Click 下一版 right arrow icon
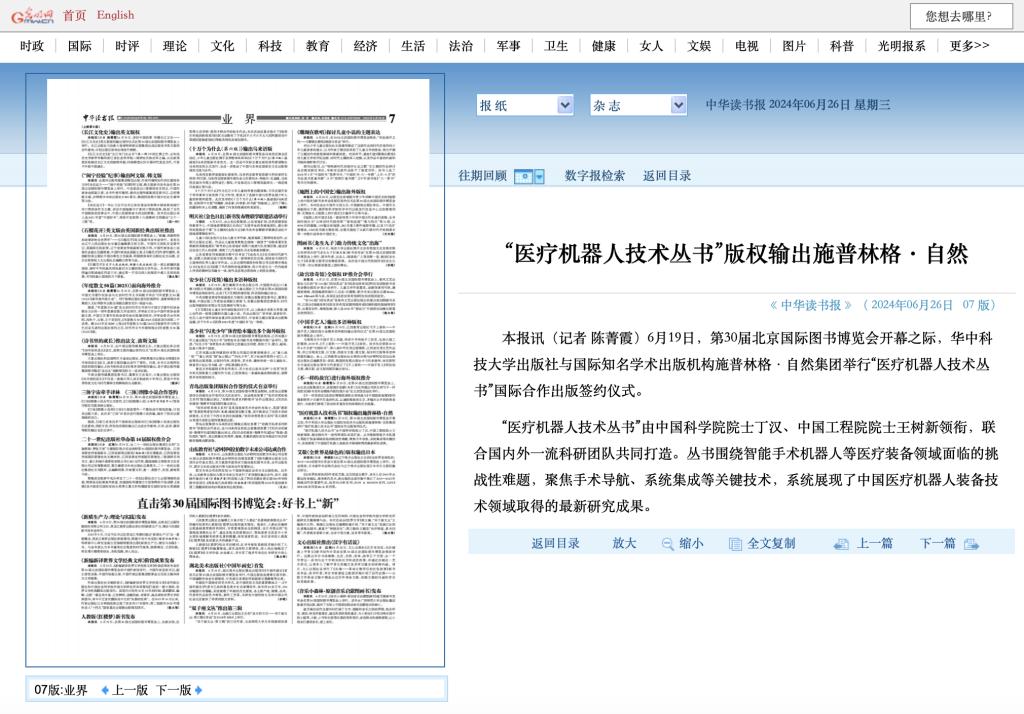Screen dimensions: 1024x714 199,690
